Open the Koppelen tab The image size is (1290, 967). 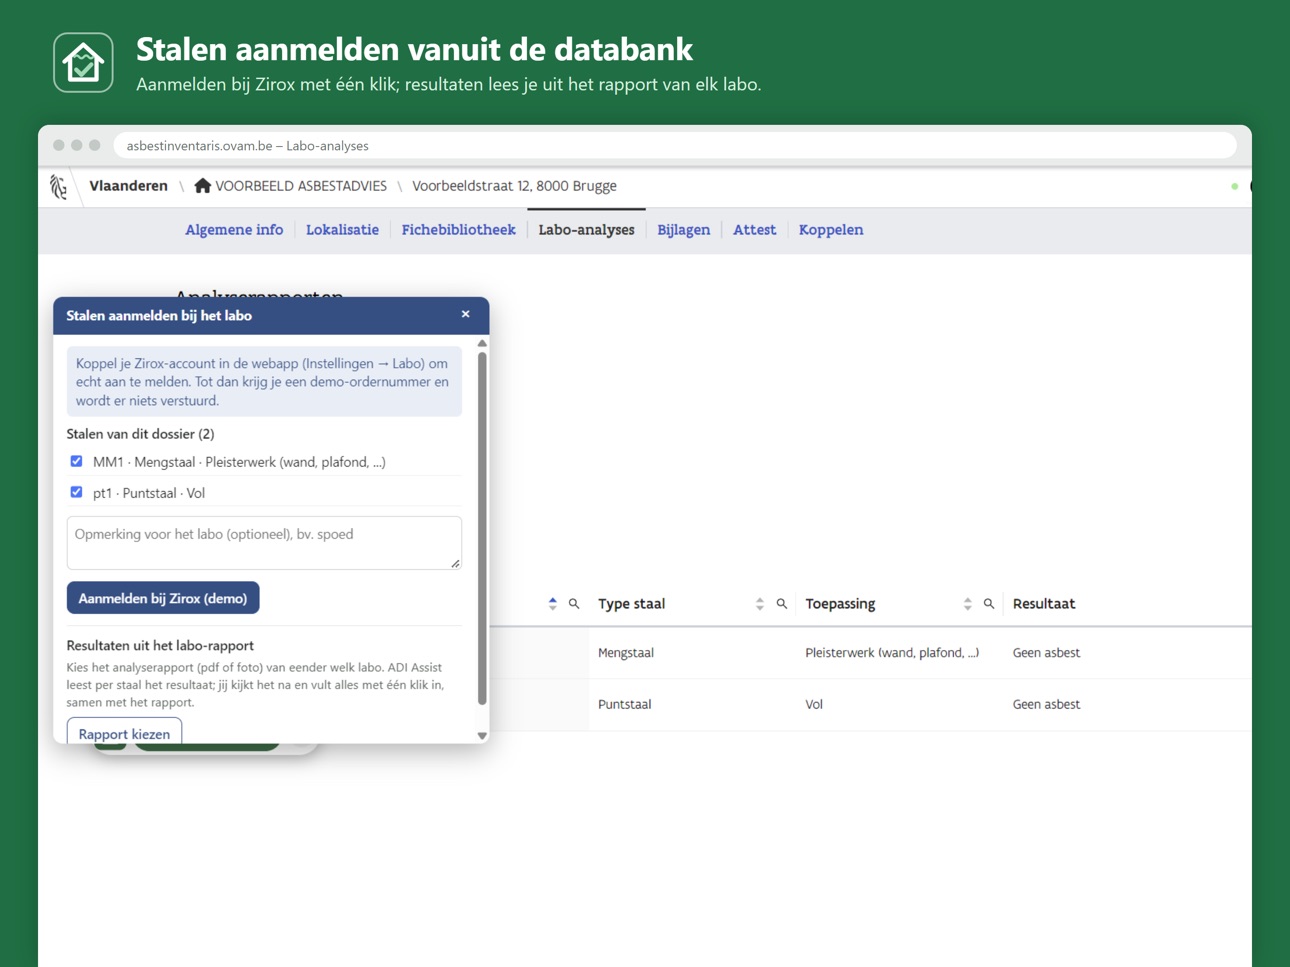(x=831, y=230)
